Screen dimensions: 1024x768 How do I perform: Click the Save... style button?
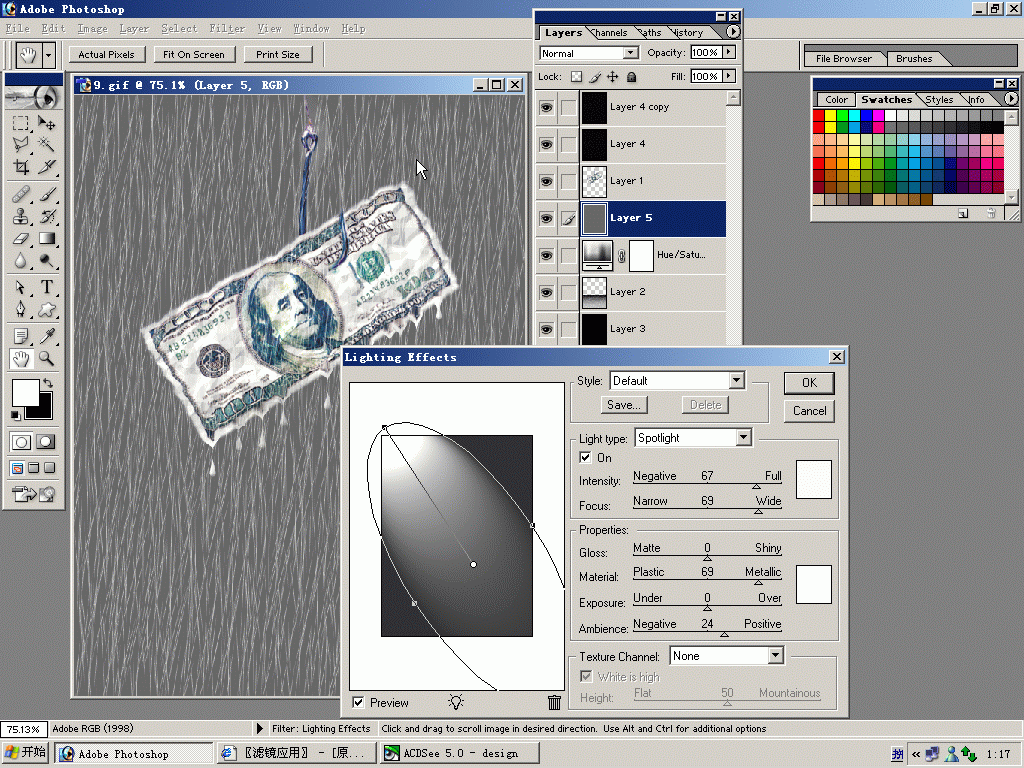click(624, 405)
